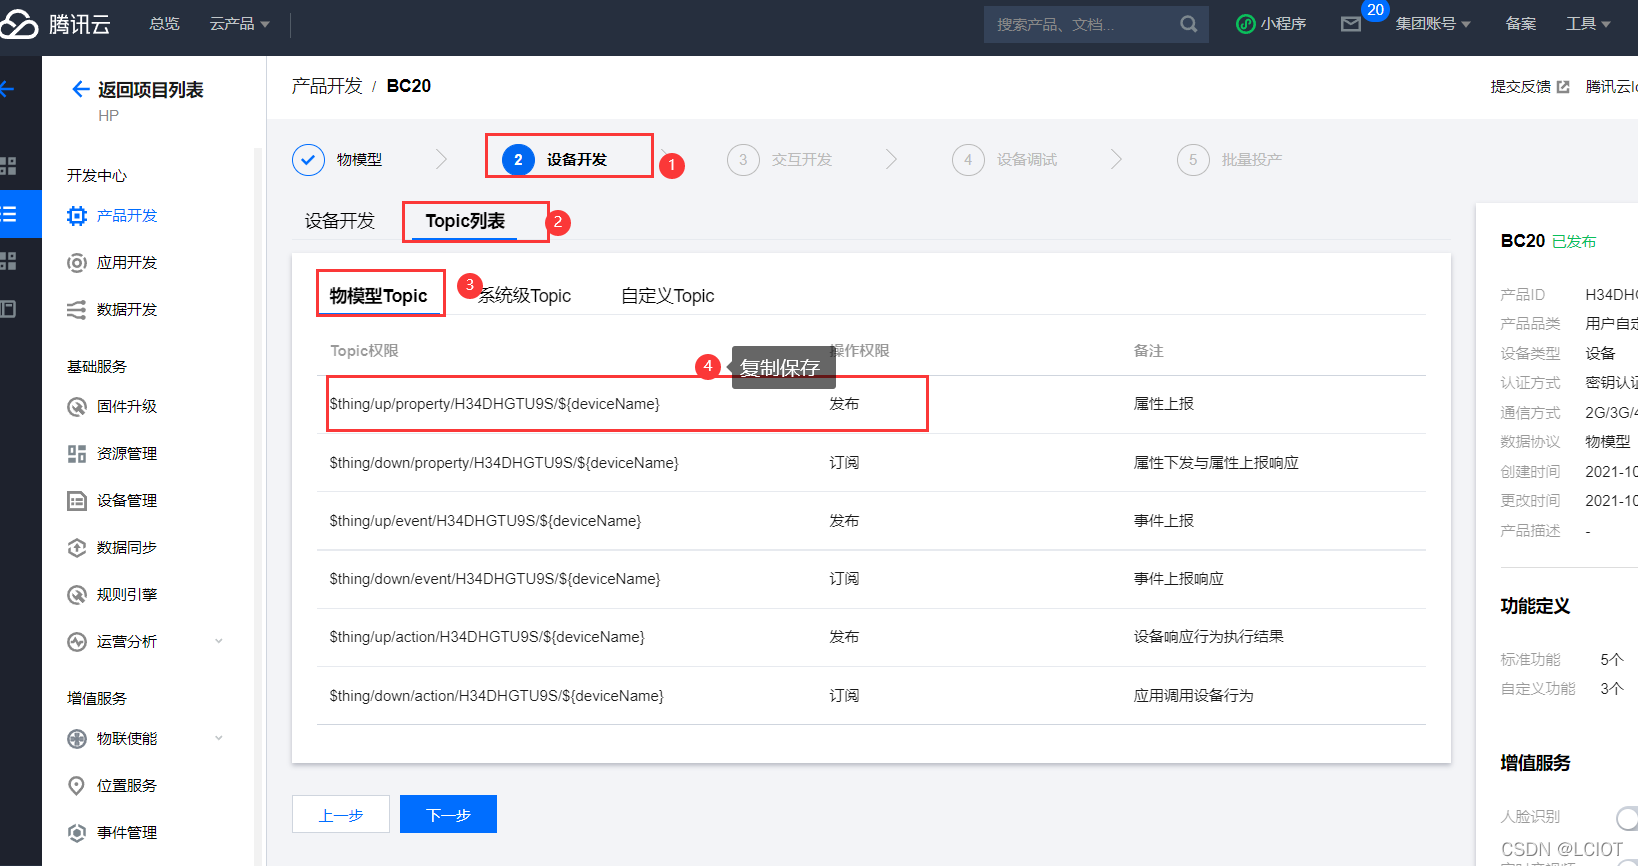This screenshot has width=1638, height=866.
Task: Click the 运营分析 sidebar icon
Action: pos(77,641)
